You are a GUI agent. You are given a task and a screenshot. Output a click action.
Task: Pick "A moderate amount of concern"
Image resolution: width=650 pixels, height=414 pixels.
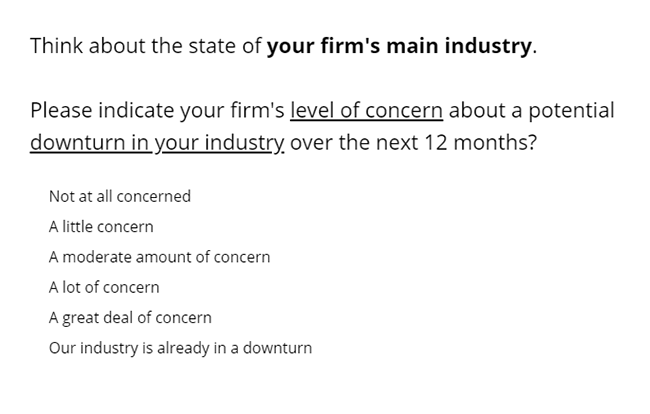[x=160, y=257]
